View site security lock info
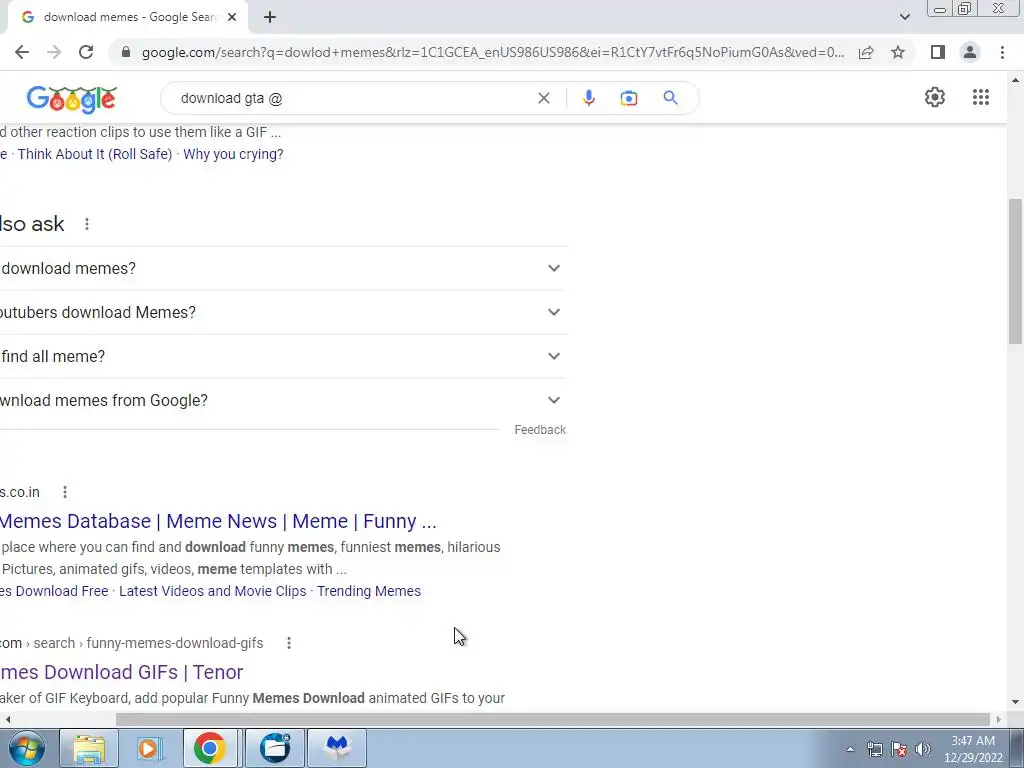 coord(126,52)
